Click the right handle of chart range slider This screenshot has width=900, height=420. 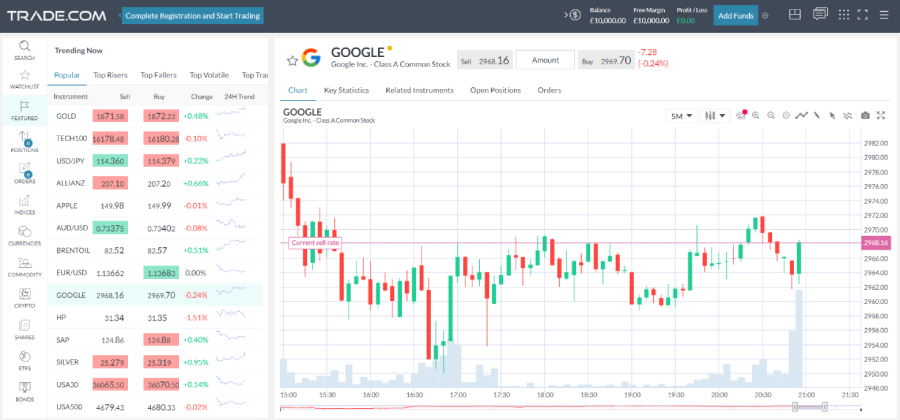point(825,407)
